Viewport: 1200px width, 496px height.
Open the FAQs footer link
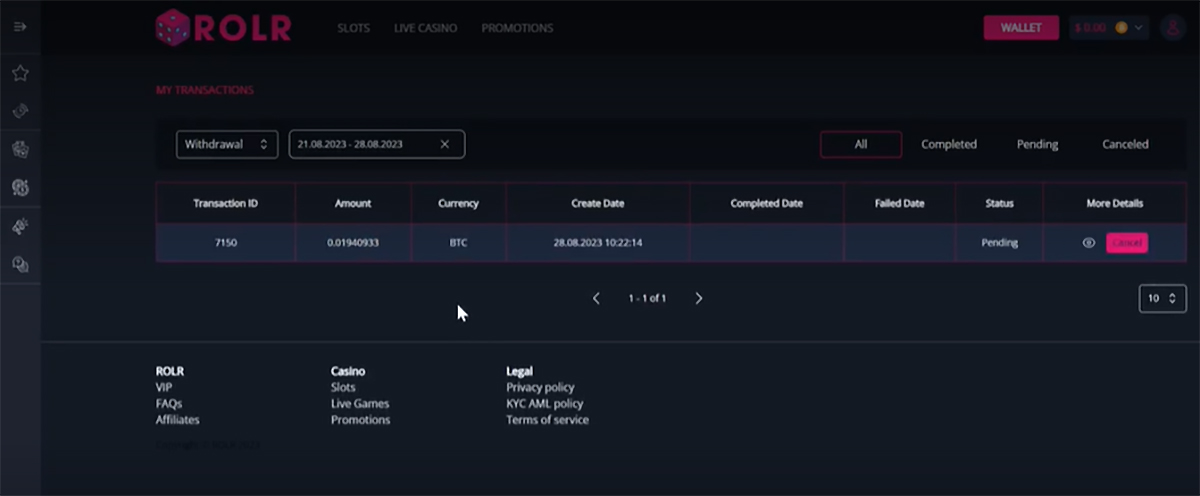[168, 404]
